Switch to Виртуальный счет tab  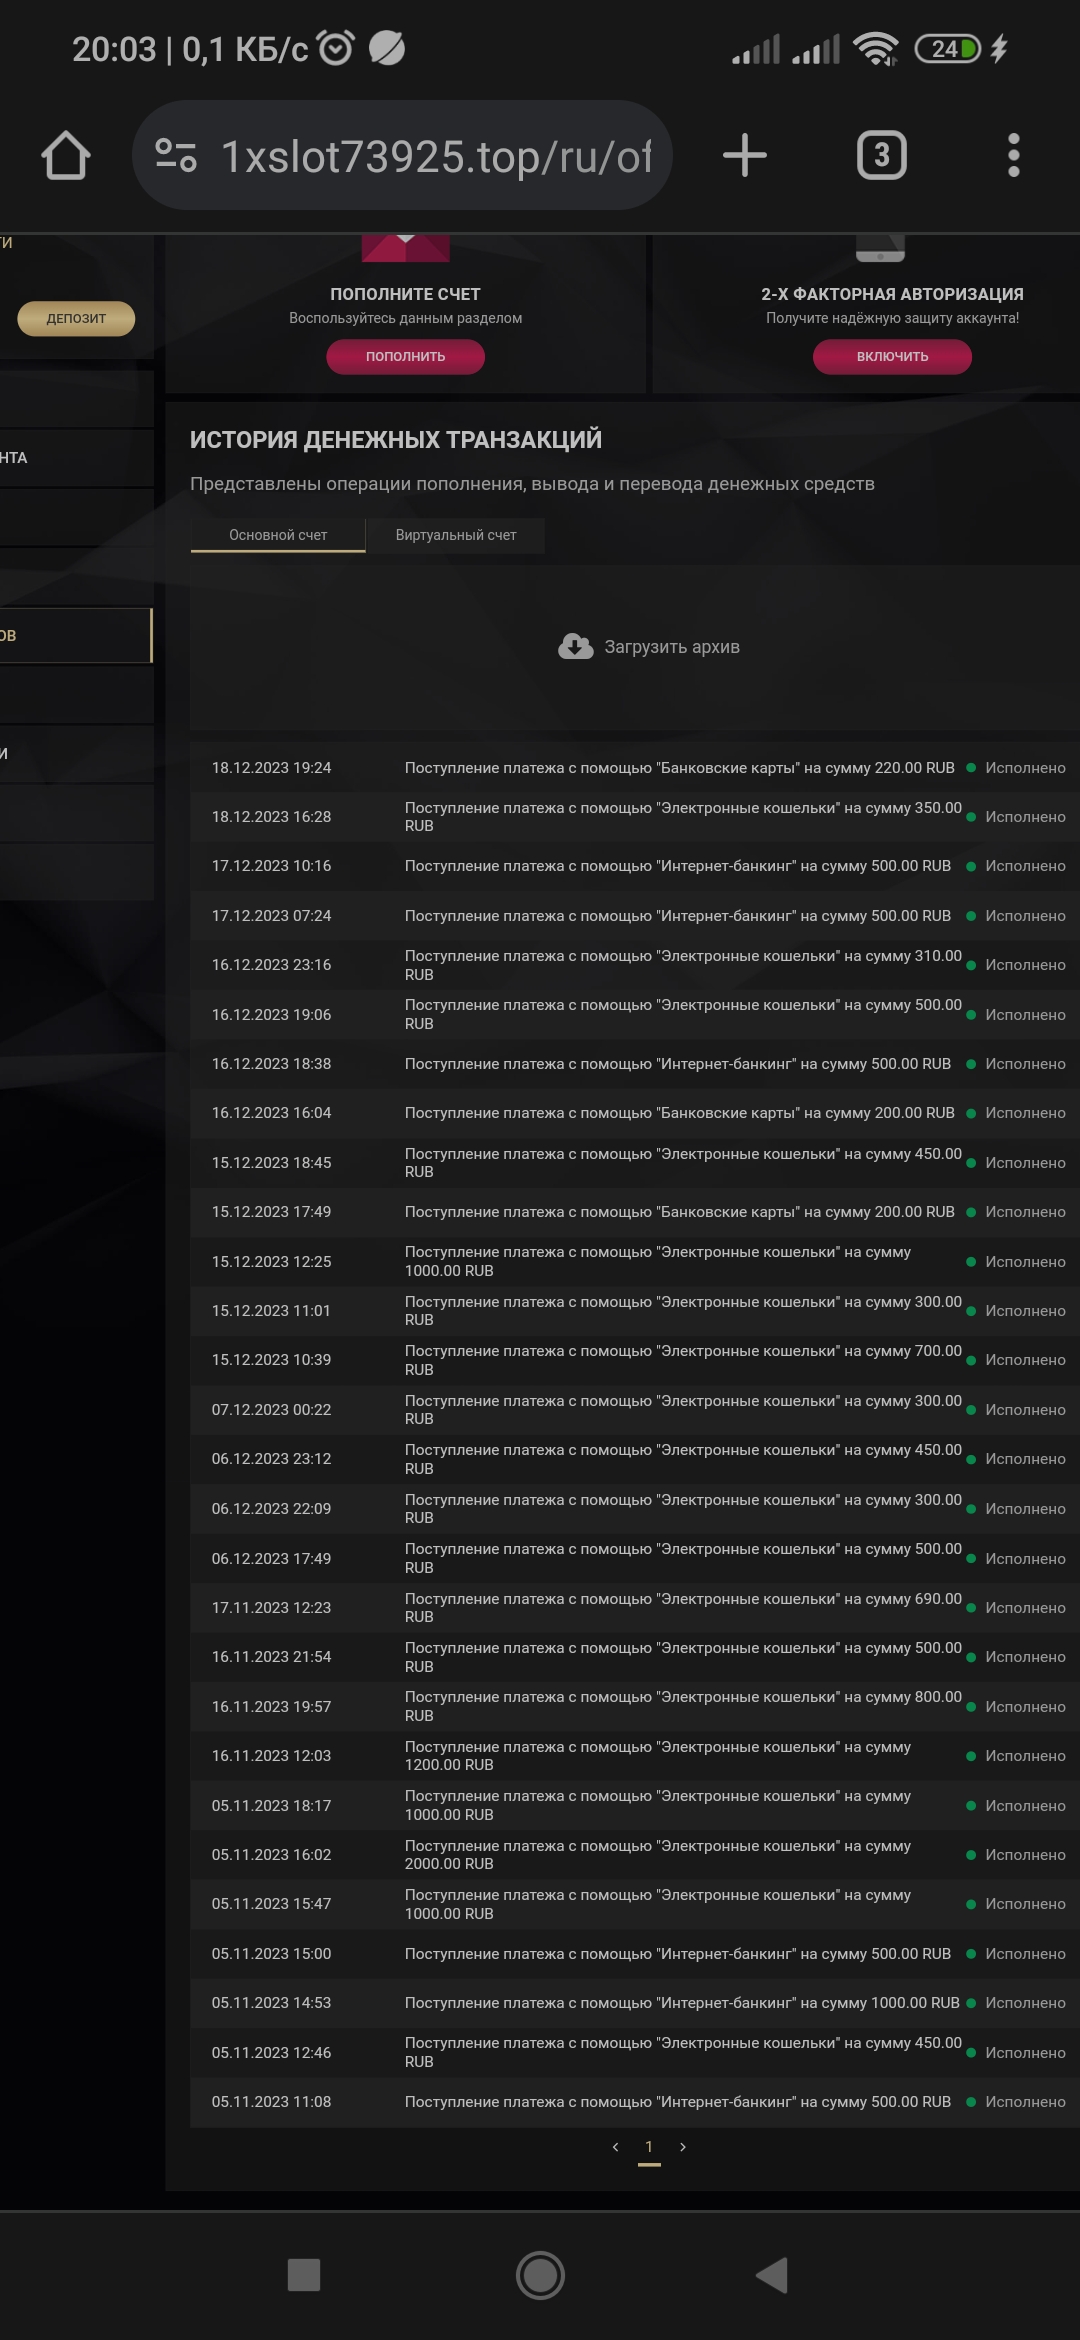point(456,535)
